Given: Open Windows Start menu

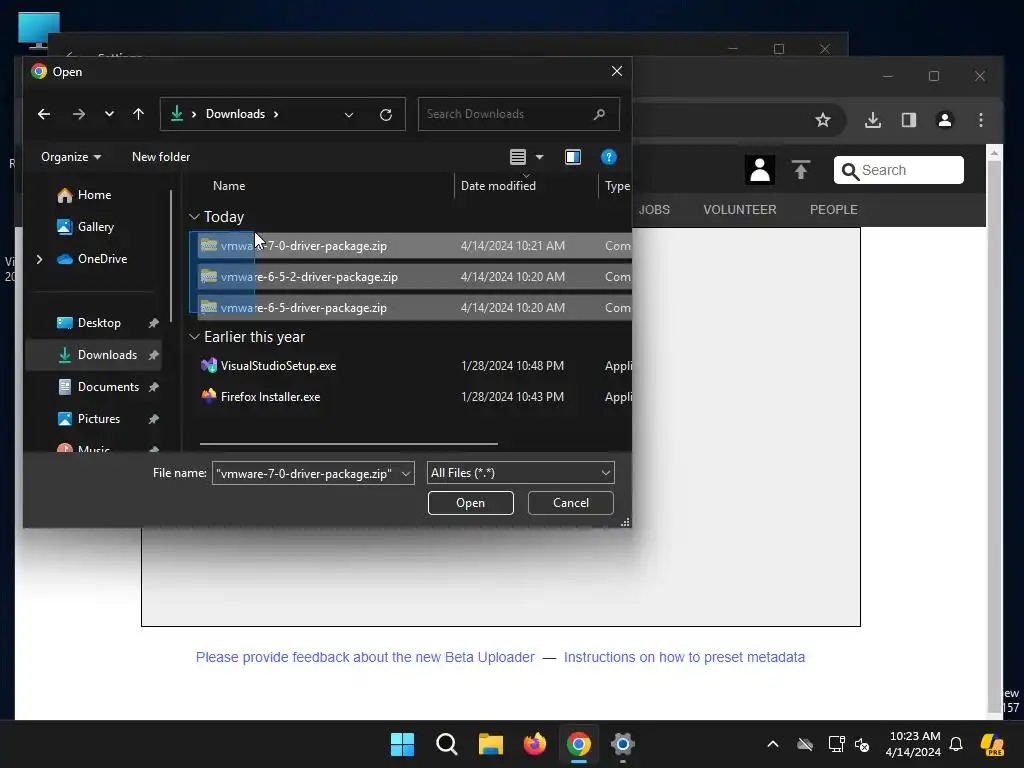Looking at the screenshot, I should (x=402, y=744).
